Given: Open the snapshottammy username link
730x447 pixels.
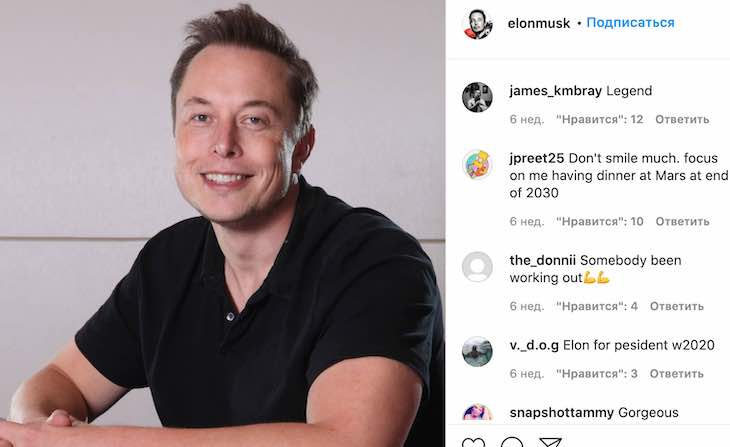Looking at the screenshot, I should click(561, 413).
